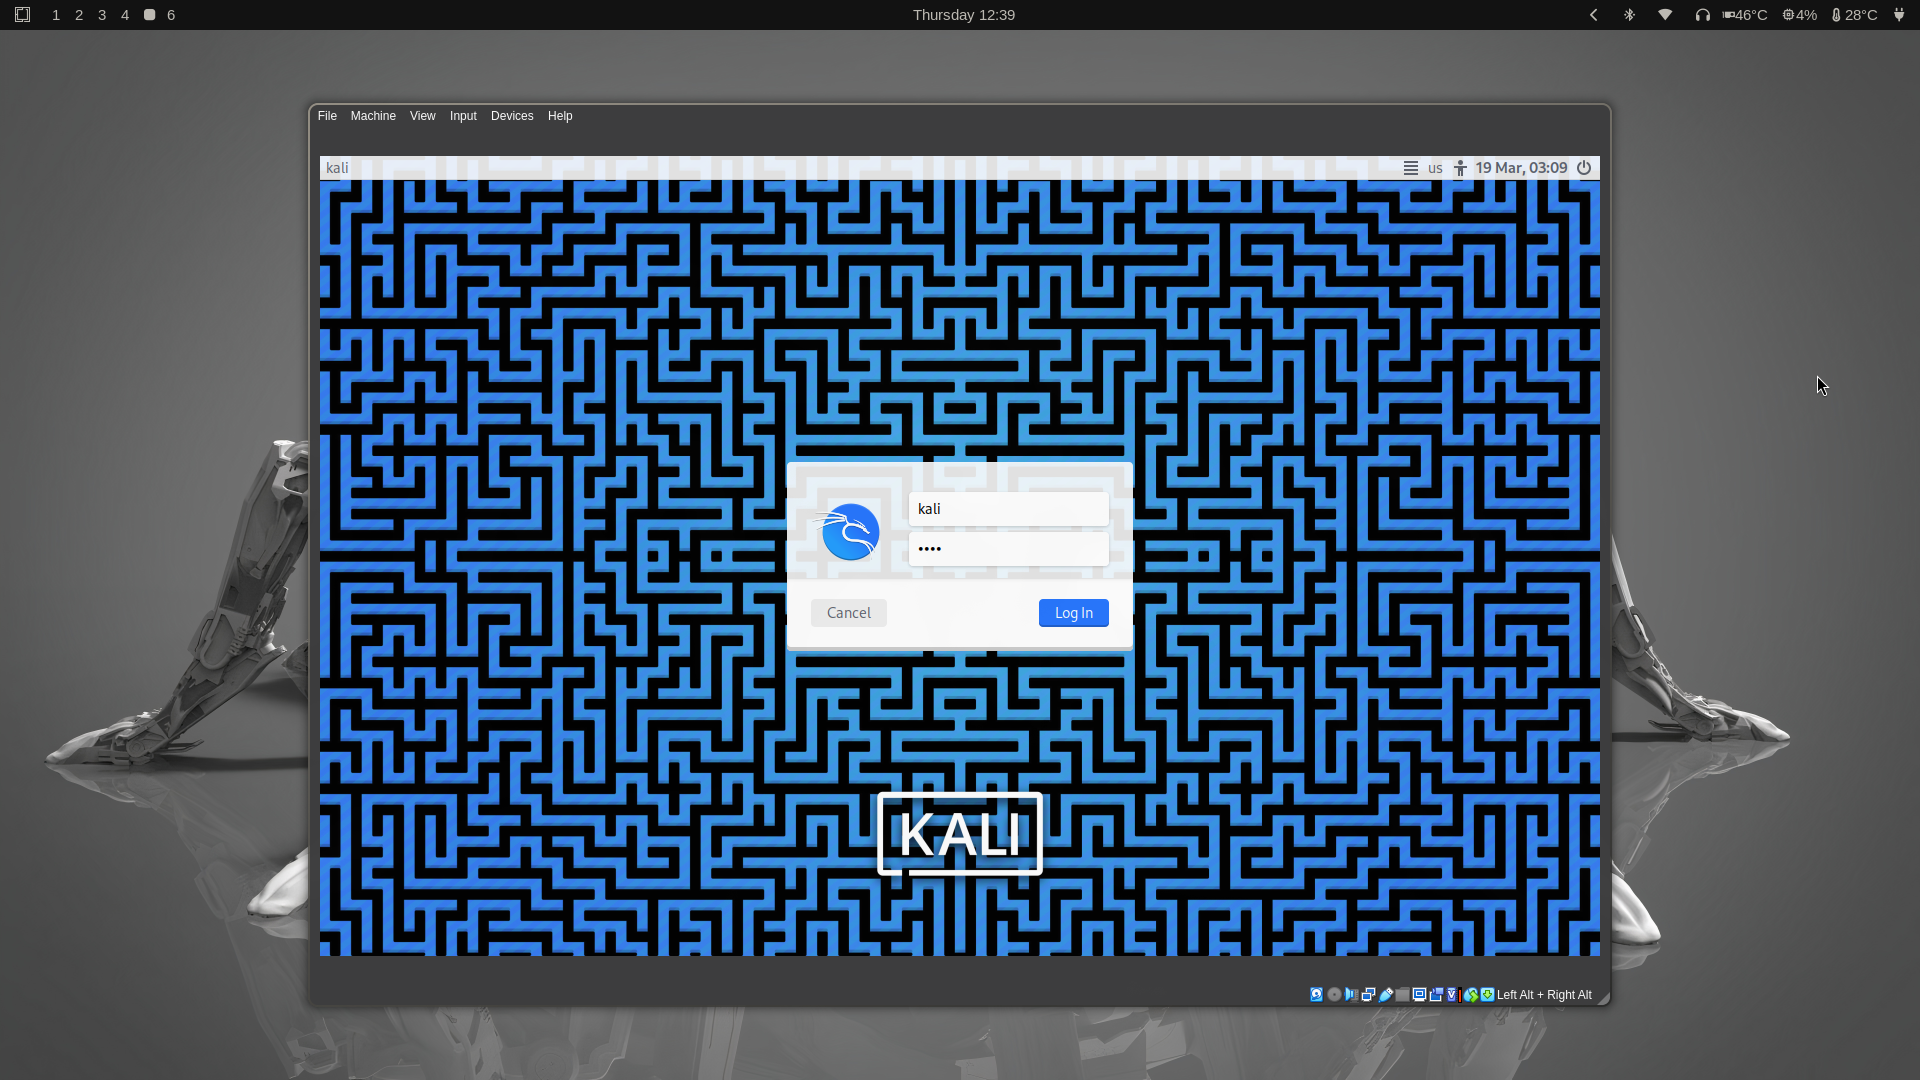Click the Left Alt + Right Alt host key label
1920x1080 pixels.
(x=1544, y=995)
